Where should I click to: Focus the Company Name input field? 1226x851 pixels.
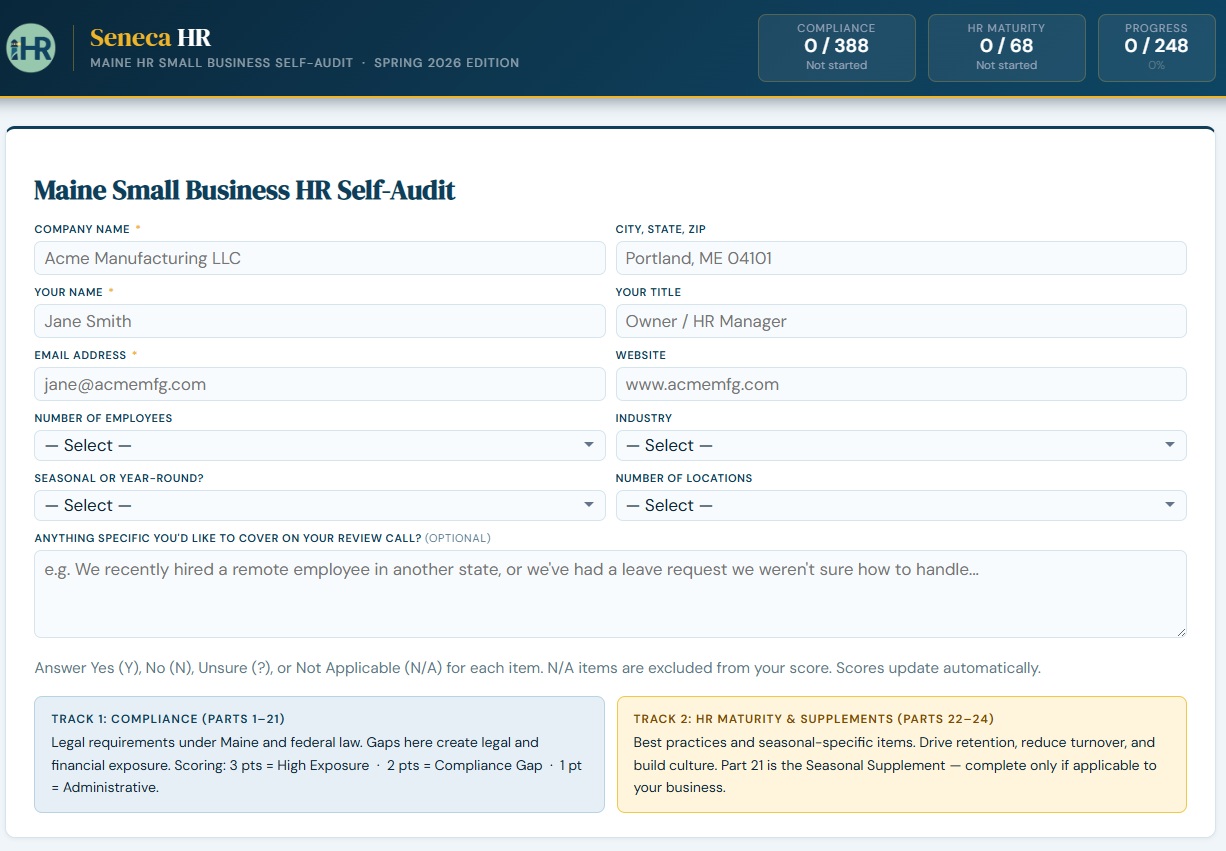click(x=319, y=258)
